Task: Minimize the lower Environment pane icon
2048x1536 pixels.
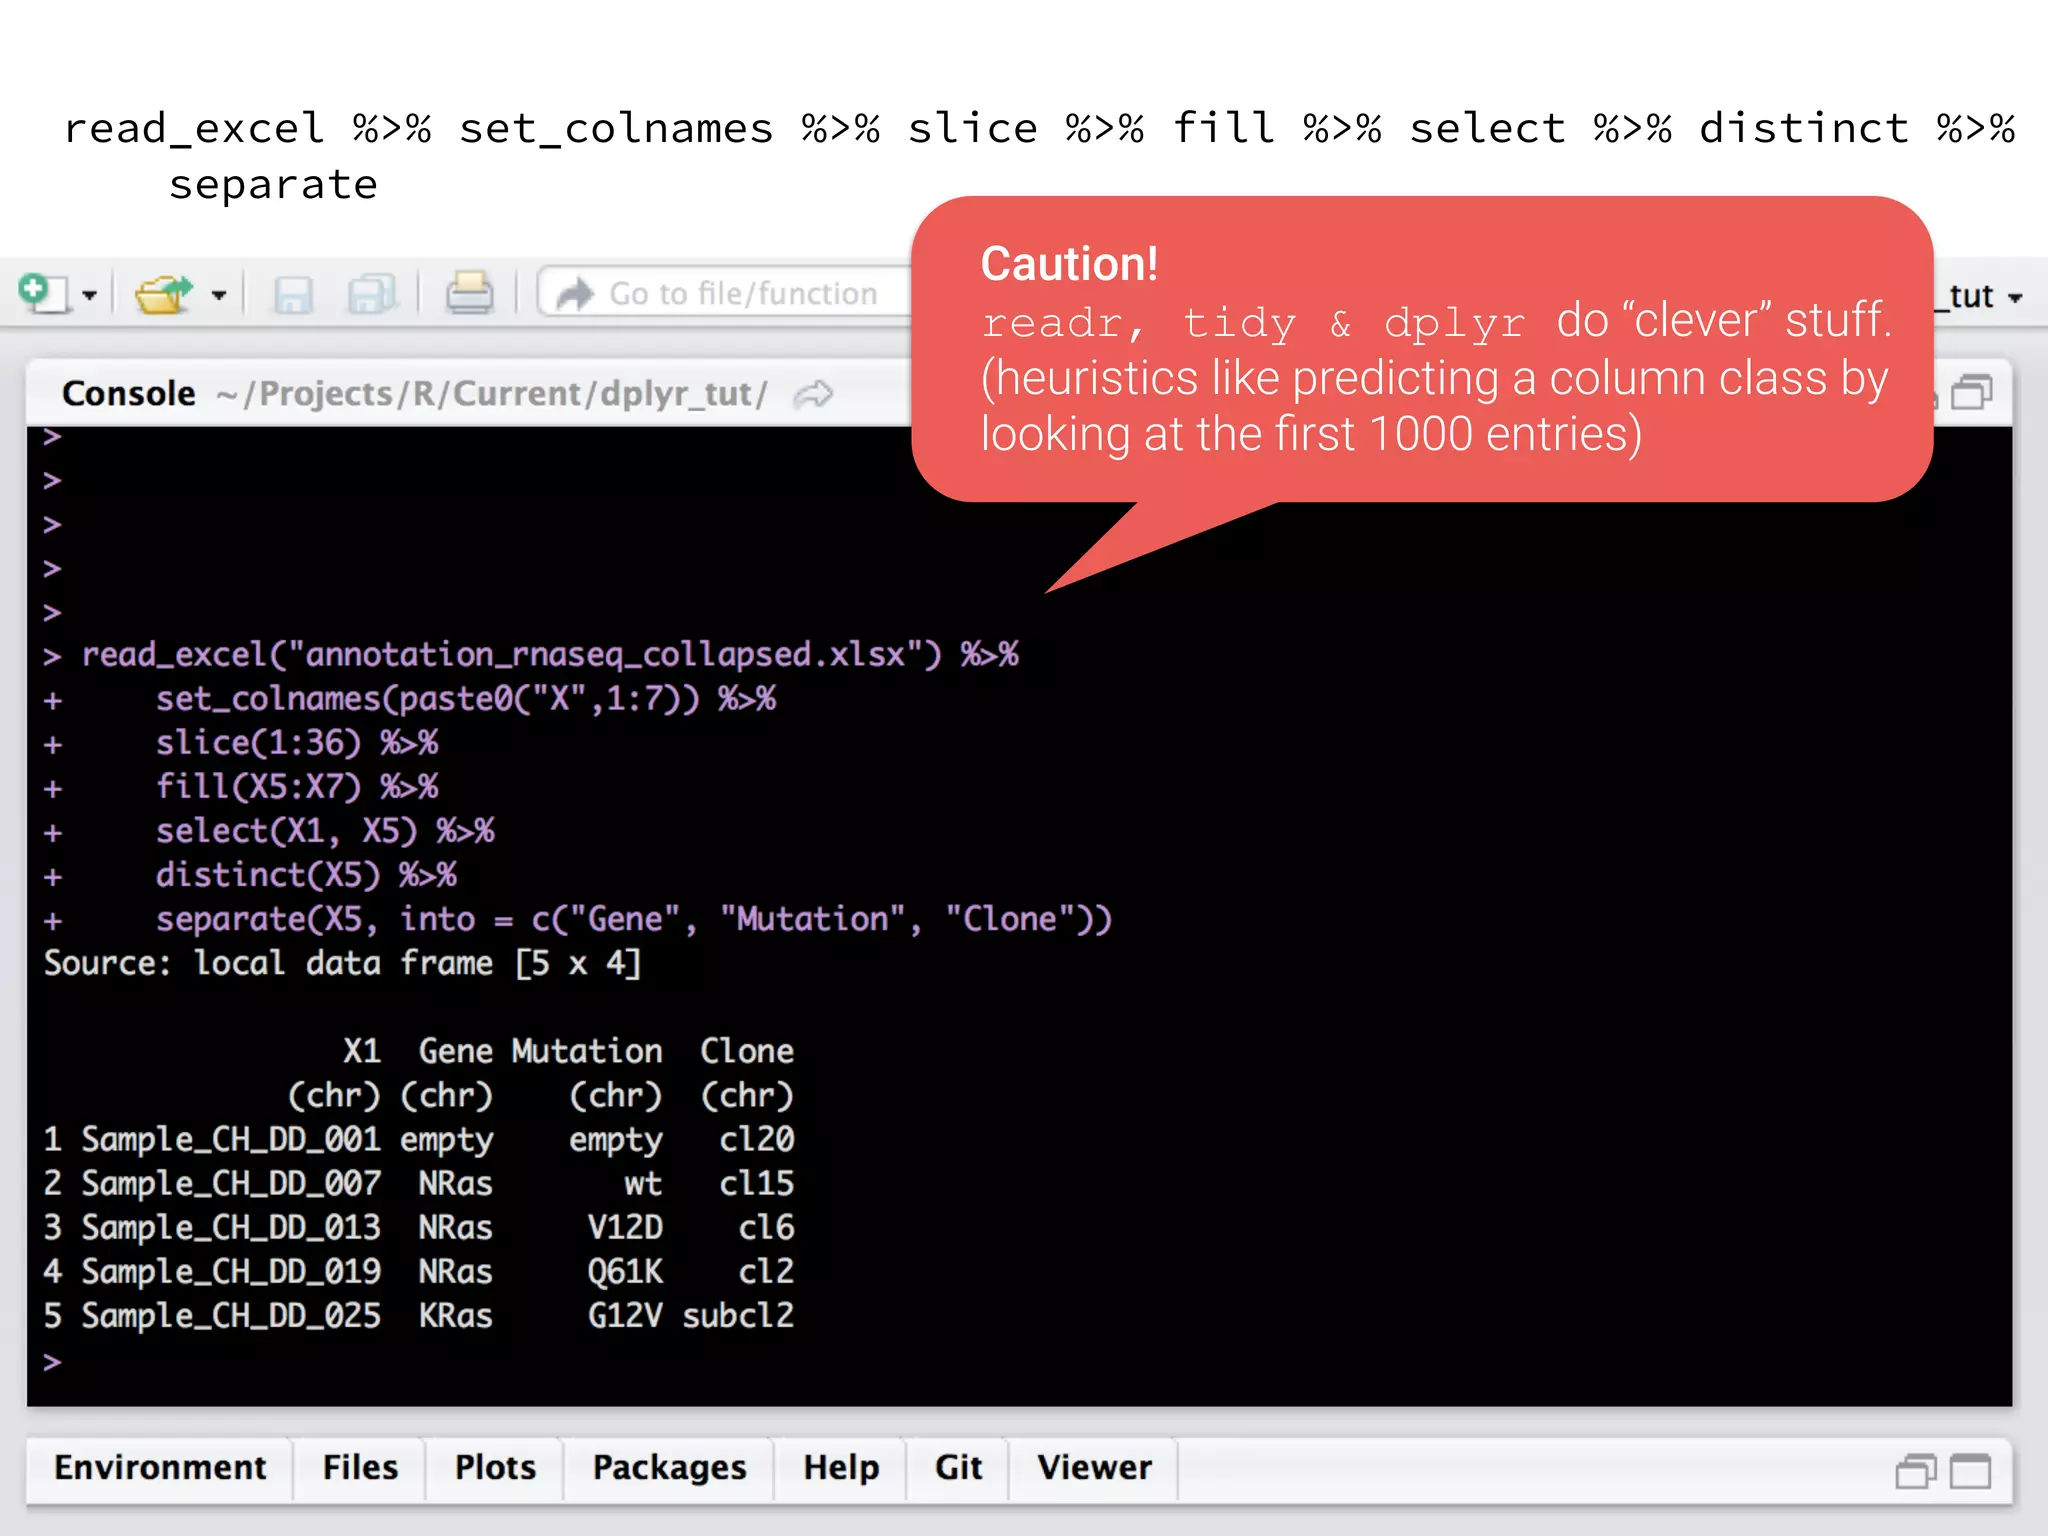Action: click(1915, 1472)
